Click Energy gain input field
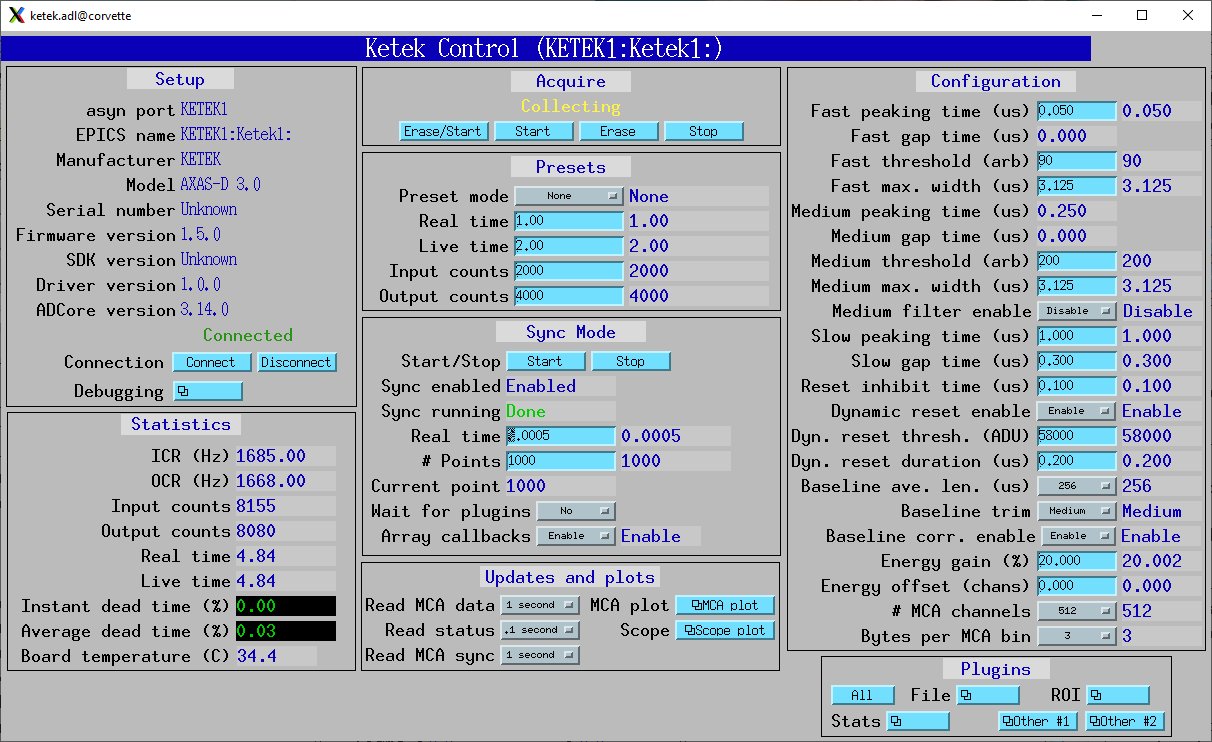The height and width of the screenshot is (742, 1212). pyautogui.click(x=1076, y=561)
